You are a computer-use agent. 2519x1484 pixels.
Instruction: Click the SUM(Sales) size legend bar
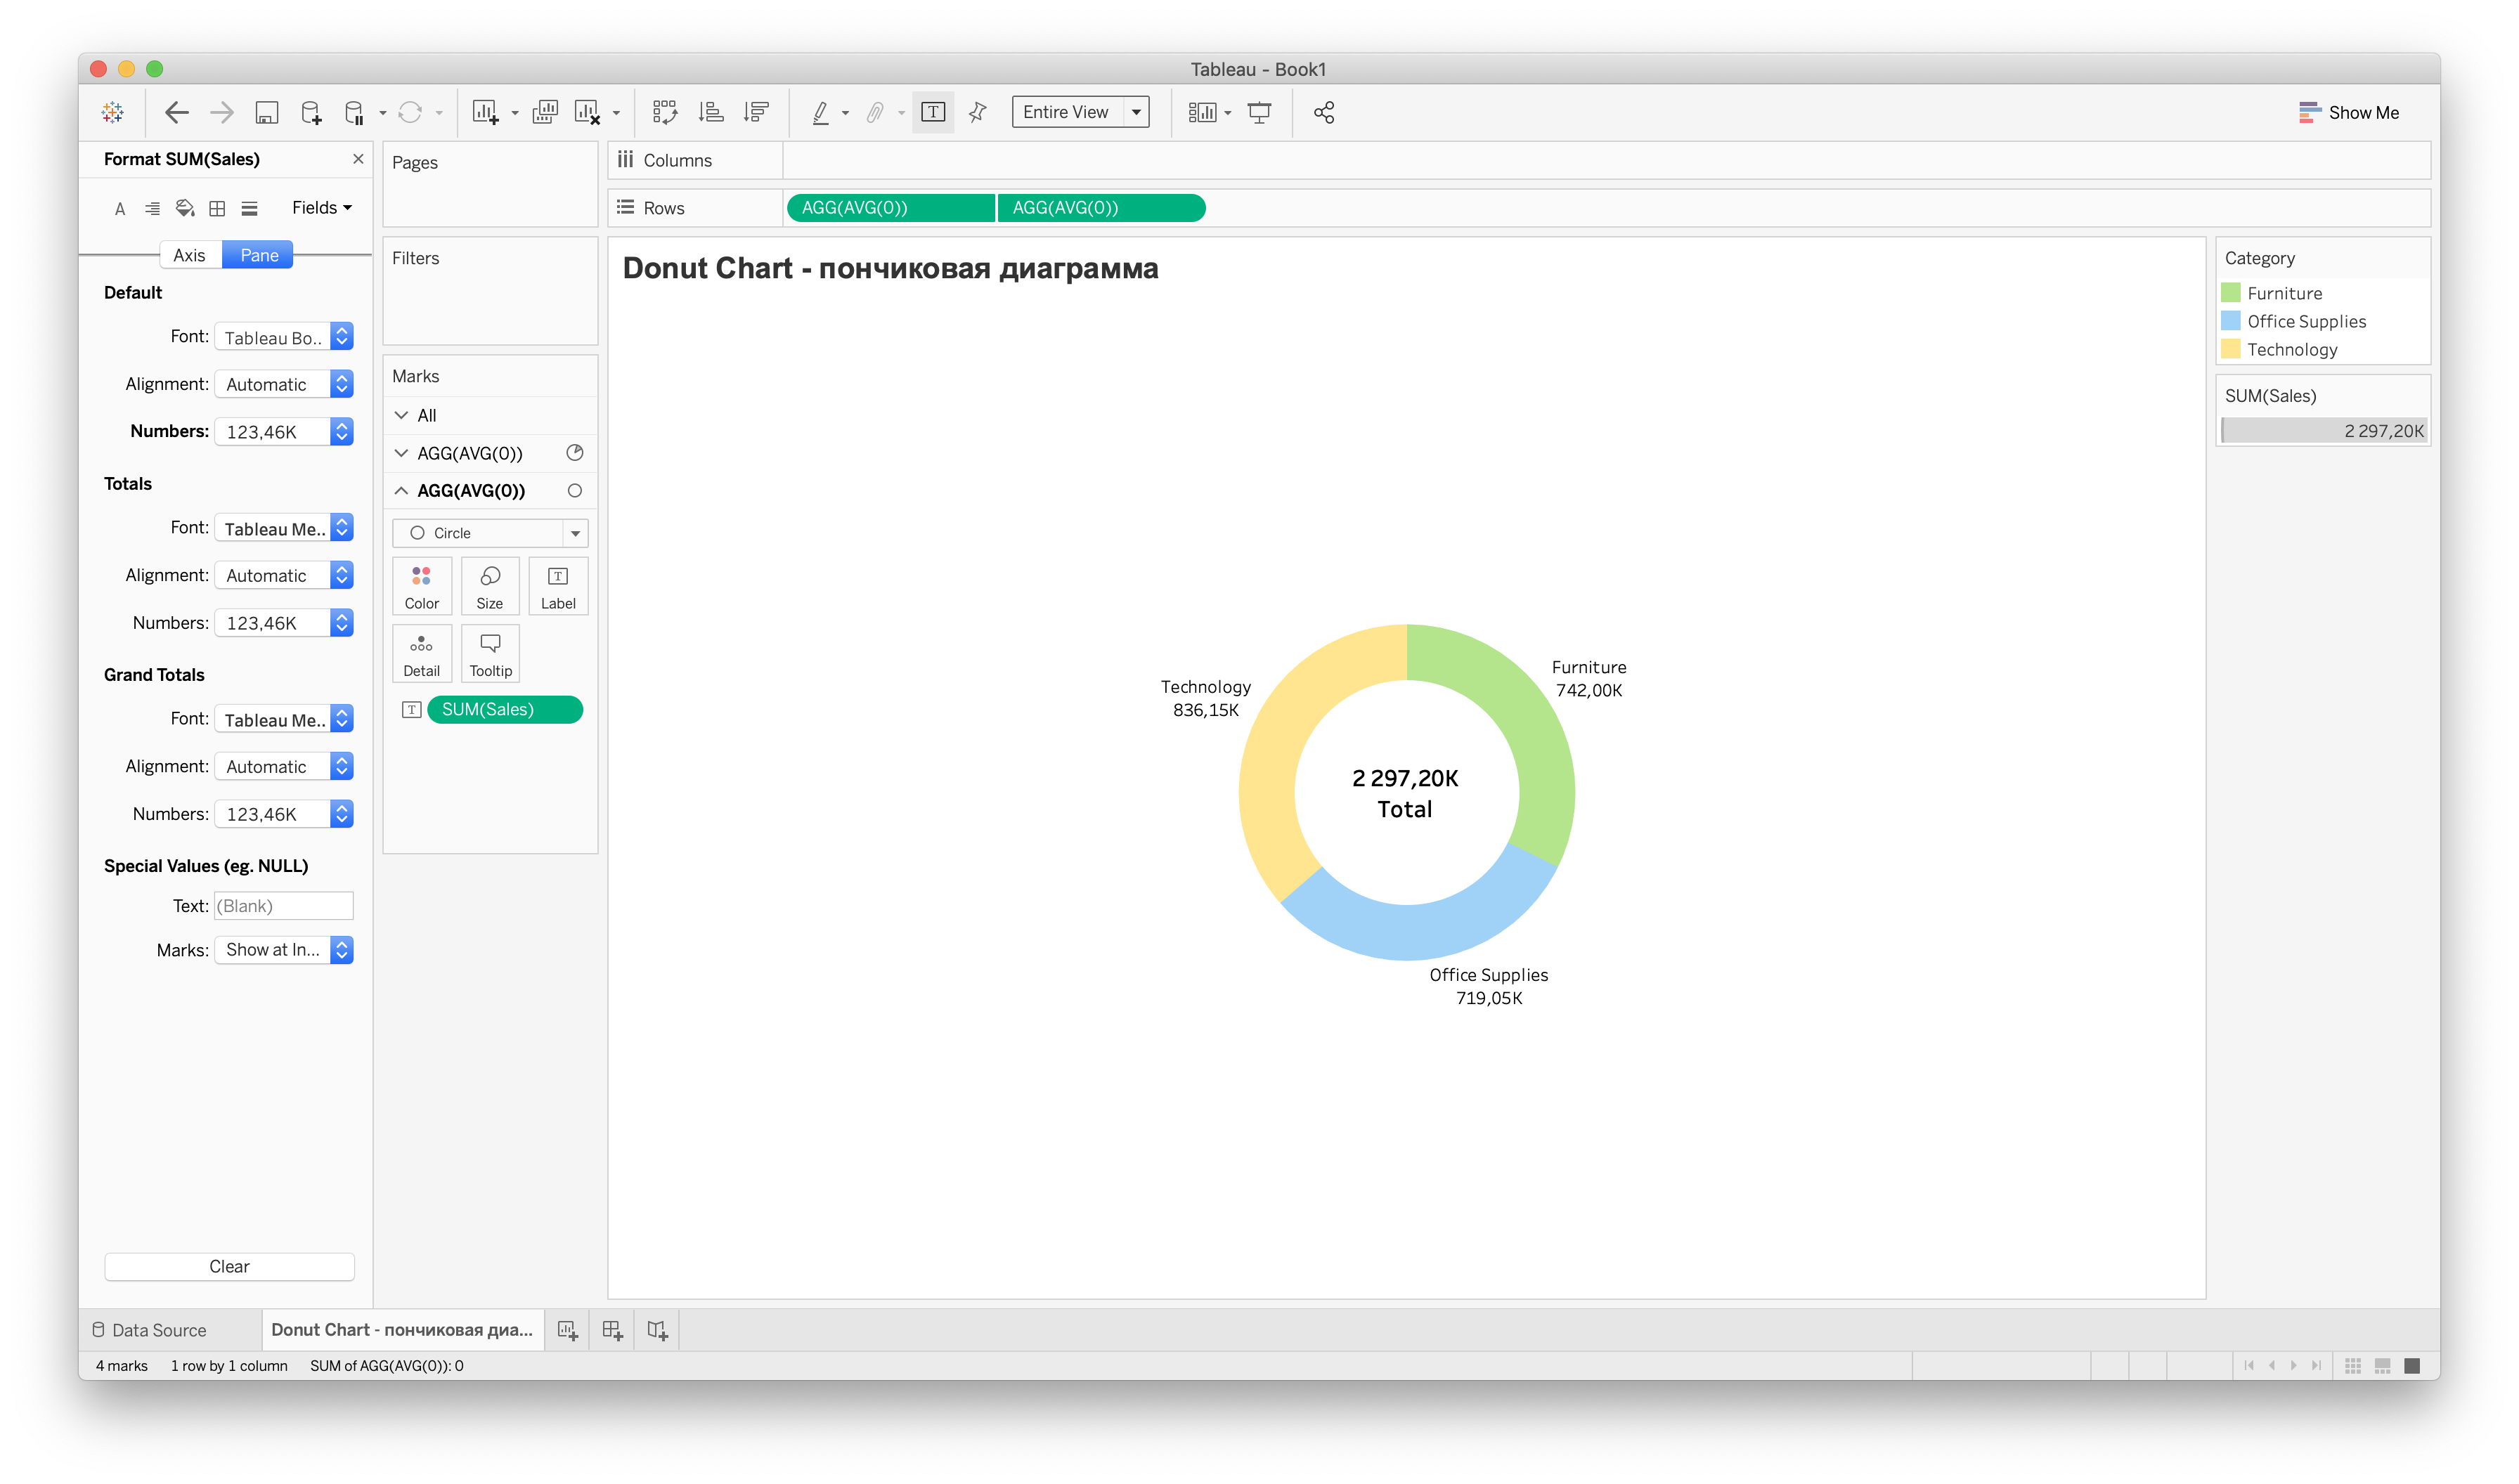click(2323, 431)
